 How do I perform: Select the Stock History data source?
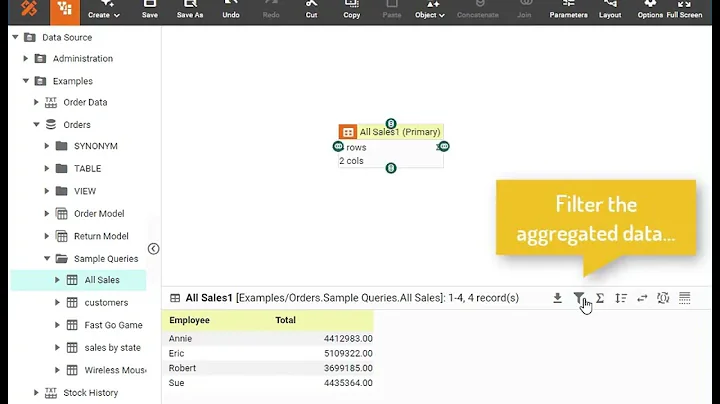90,393
